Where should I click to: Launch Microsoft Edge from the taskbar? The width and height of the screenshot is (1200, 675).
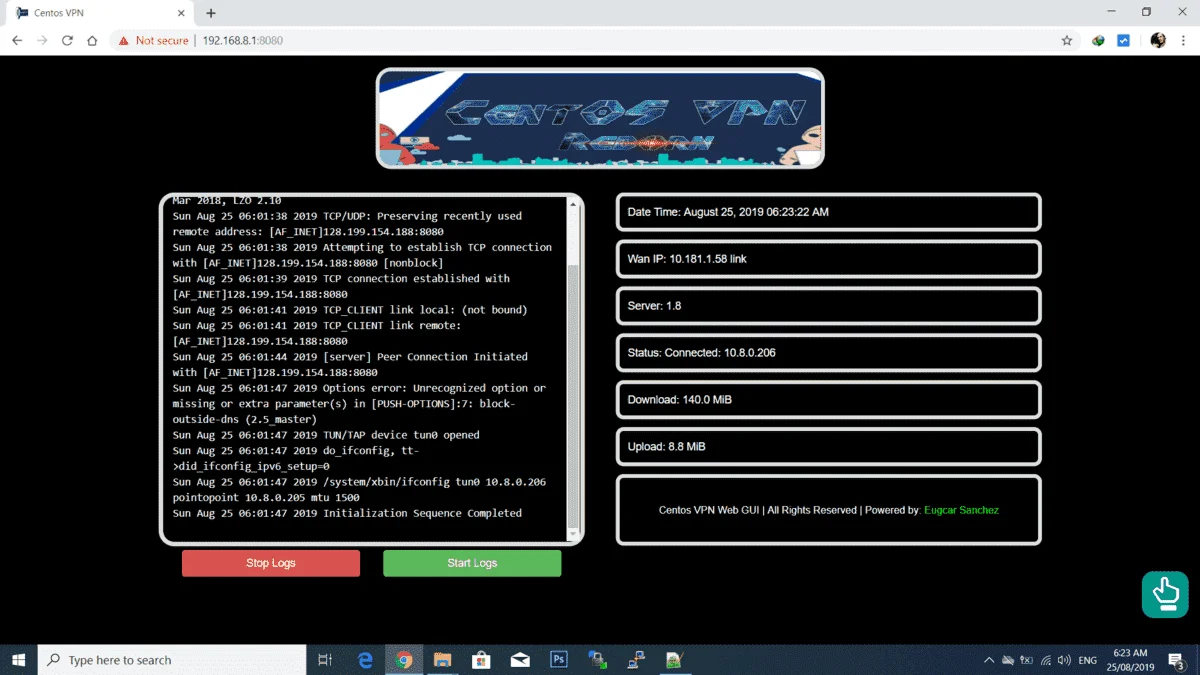point(365,660)
